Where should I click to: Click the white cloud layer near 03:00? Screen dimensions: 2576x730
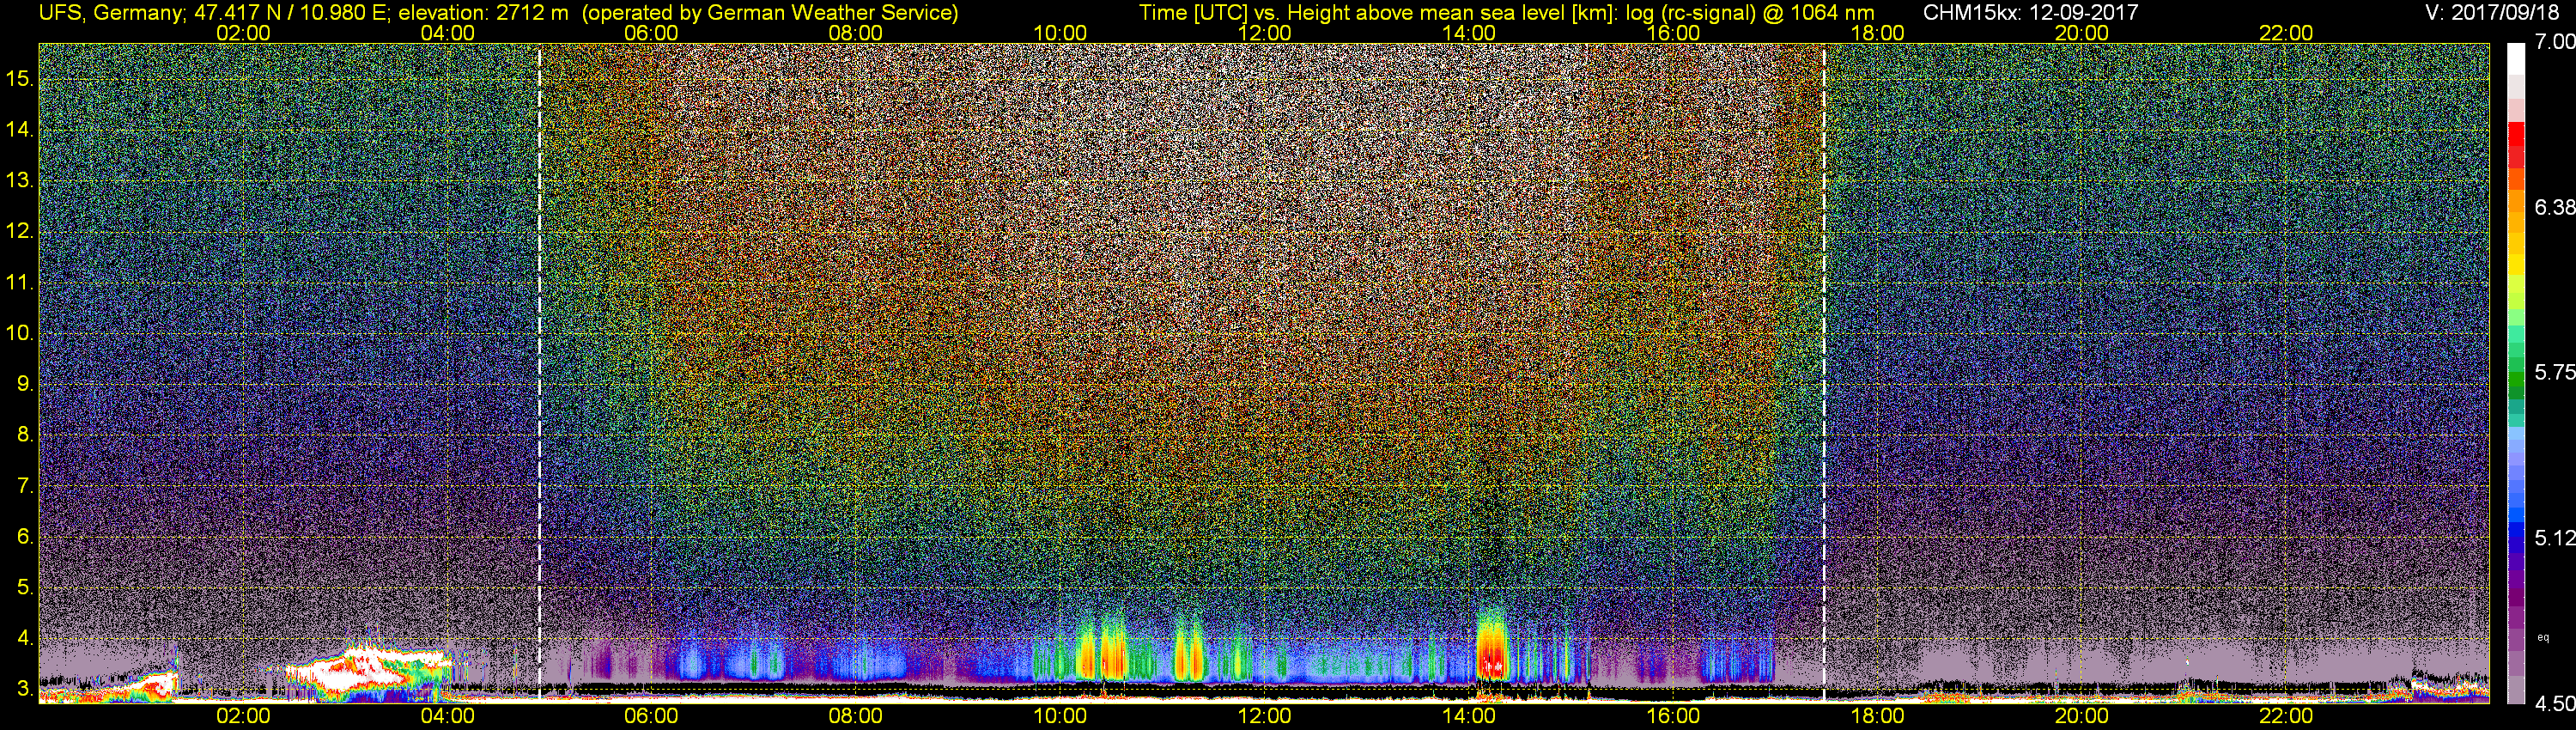click(370, 668)
